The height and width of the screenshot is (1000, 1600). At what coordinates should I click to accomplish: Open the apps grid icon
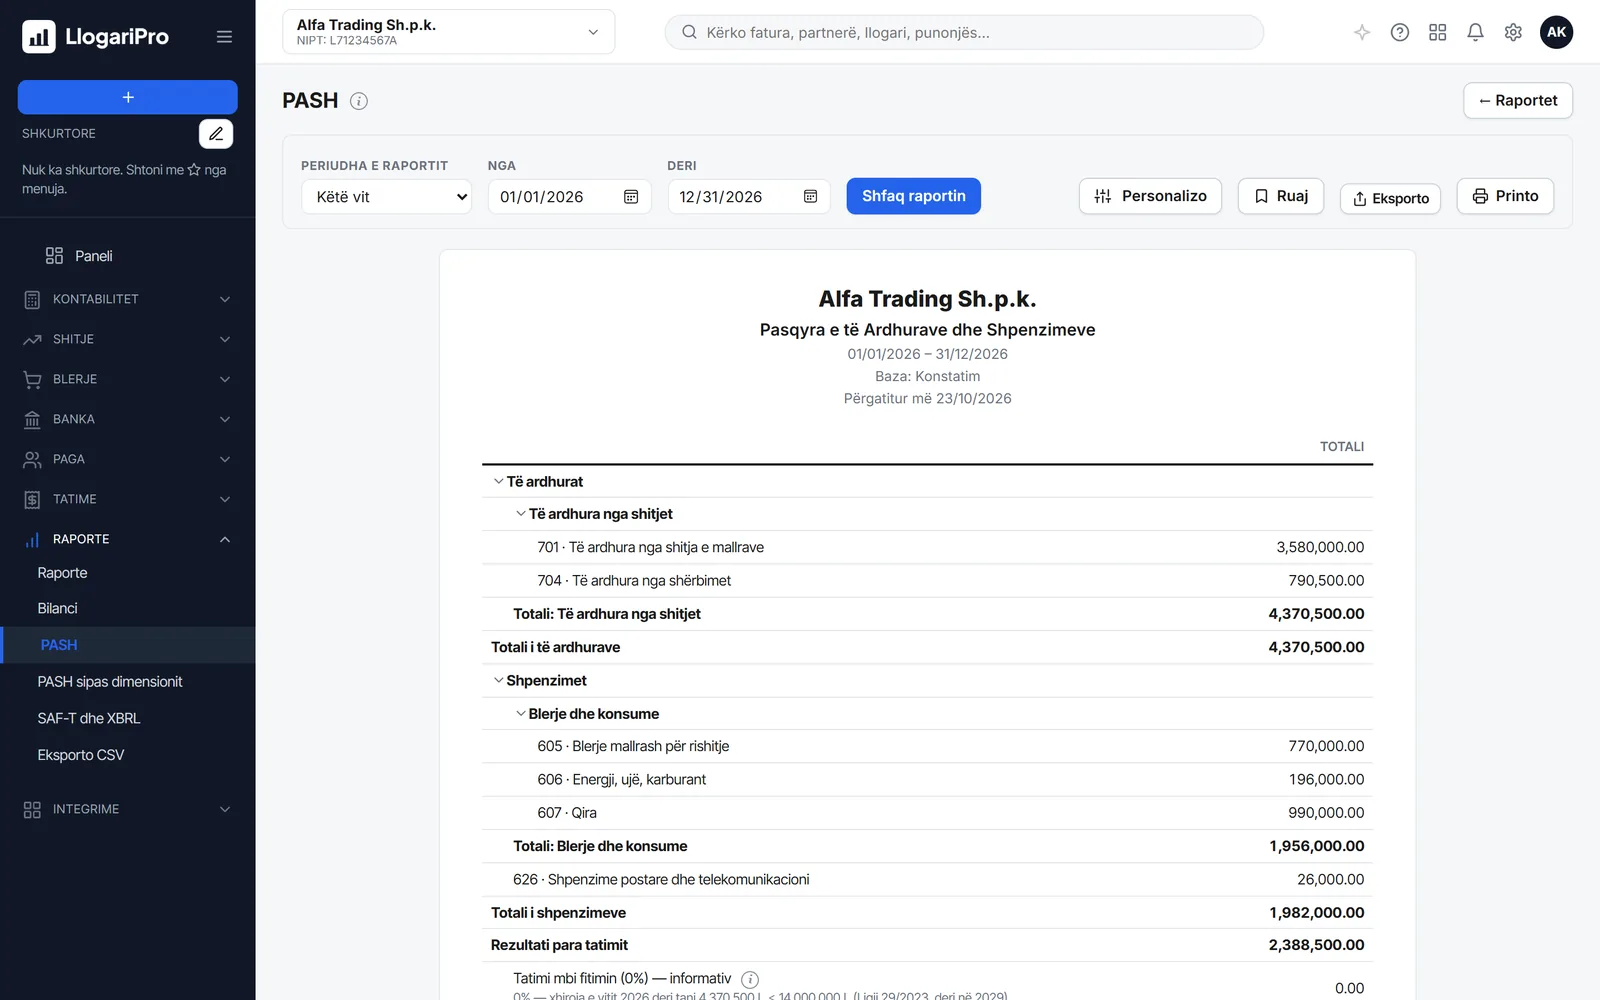click(x=1438, y=32)
